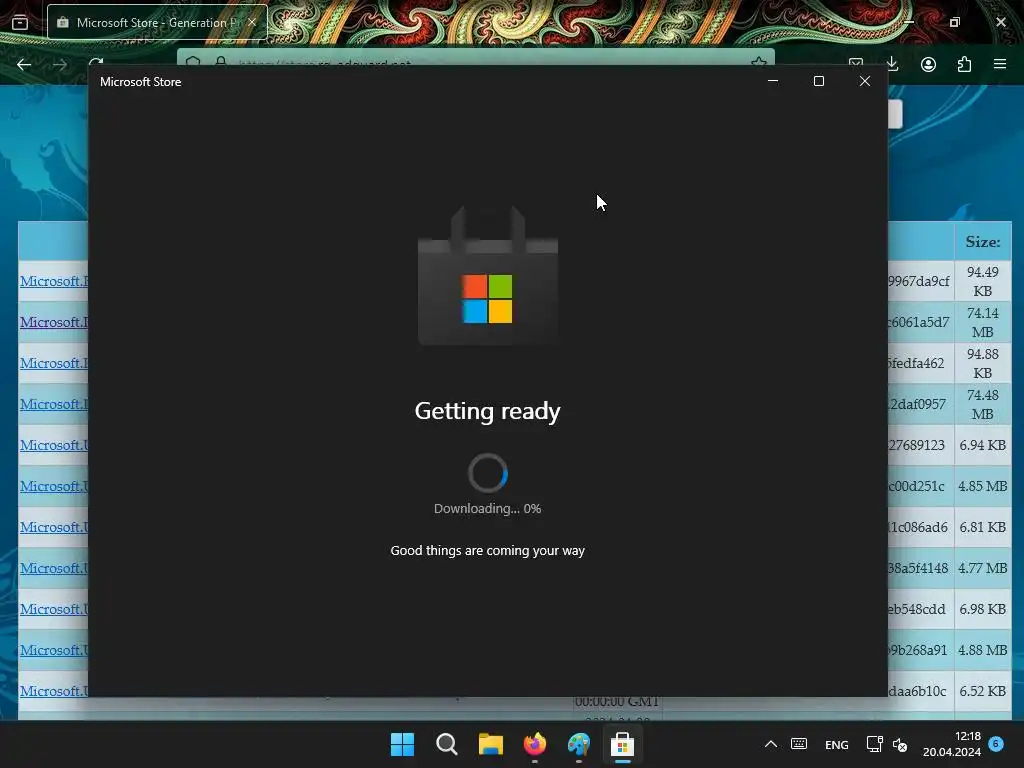Viewport: 1024px width, 768px height.
Task: Open Microsoft link in 6.98 KB row
Action: point(54,609)
